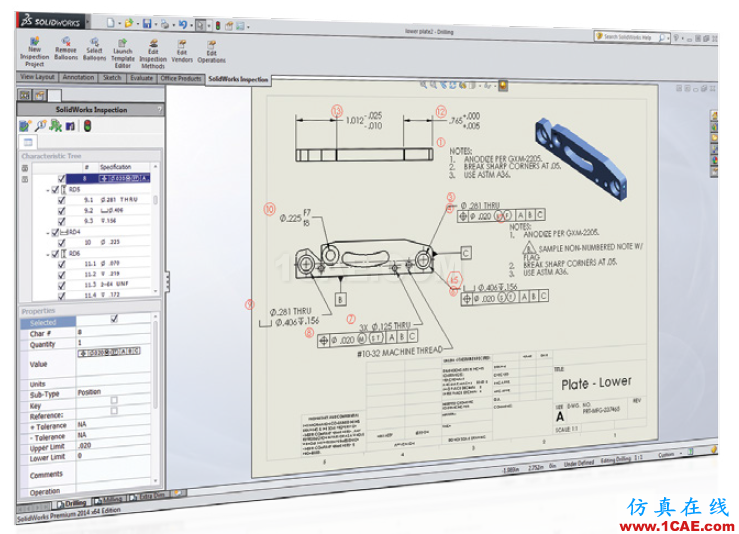Open the Milling sheet tab

pos(110,500)
